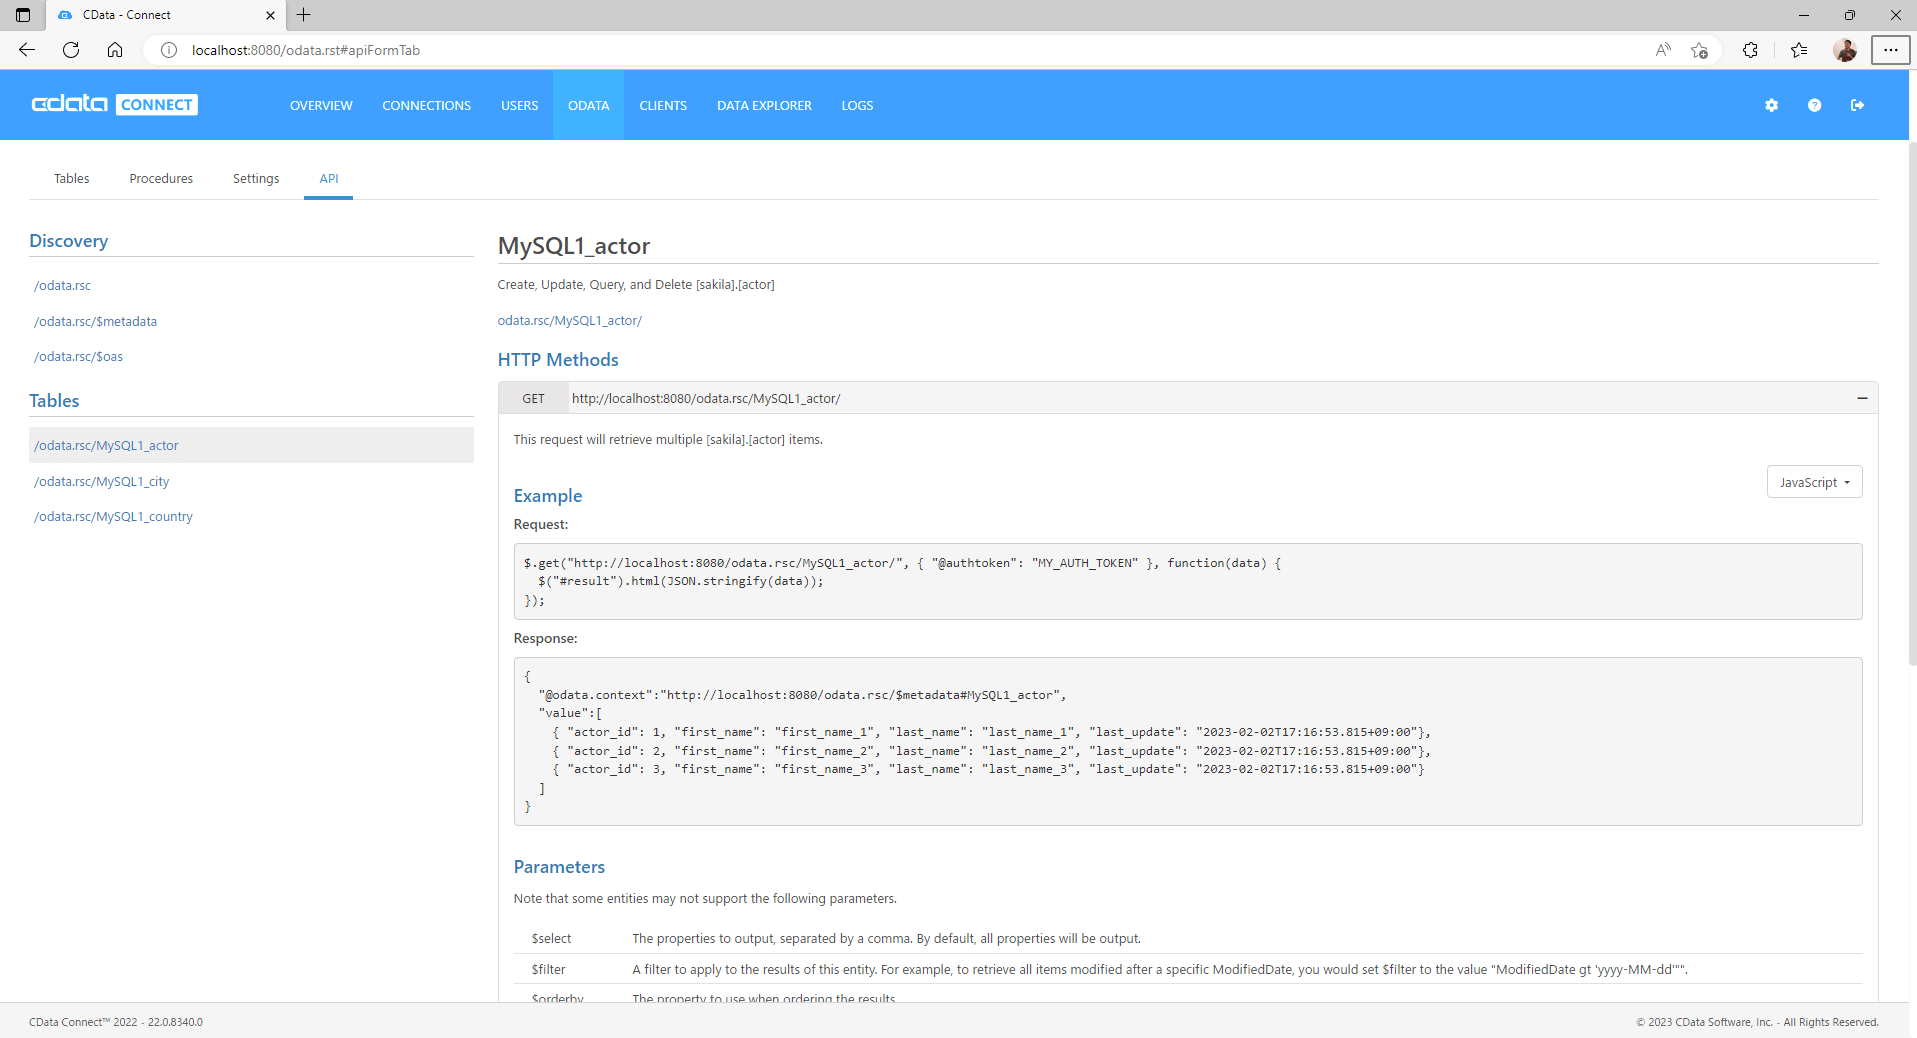Viewport: 1917px width, 1038px height.
Task: Open the USERS menu item
Action: (x=519, y=105)
